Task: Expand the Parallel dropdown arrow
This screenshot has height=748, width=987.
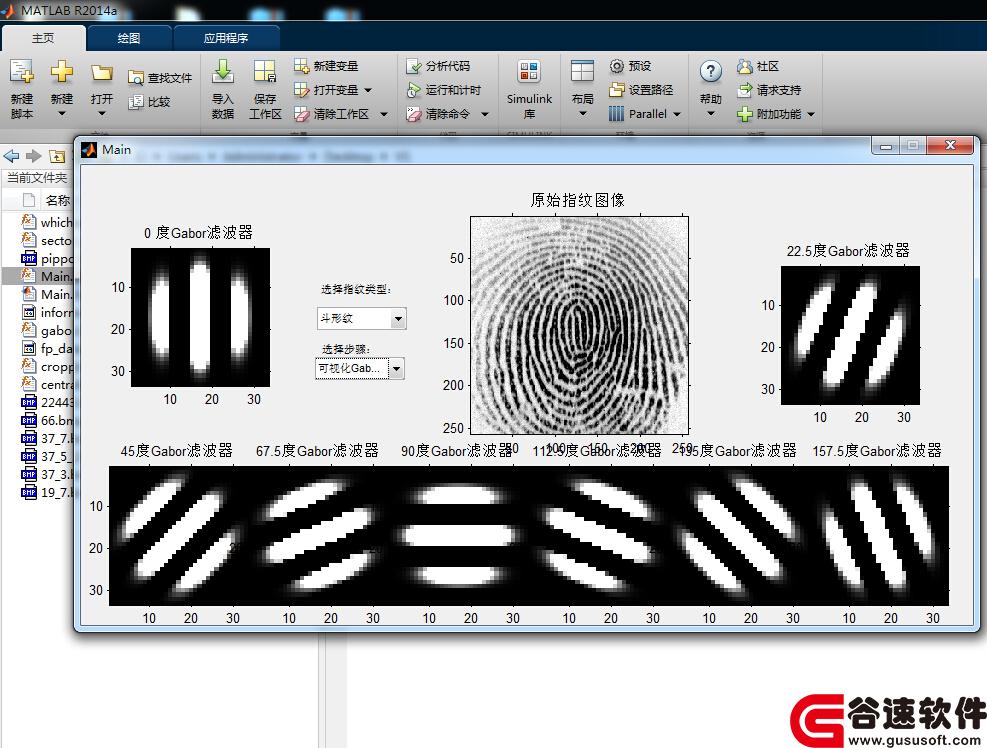Action: (x=677, y=115)
